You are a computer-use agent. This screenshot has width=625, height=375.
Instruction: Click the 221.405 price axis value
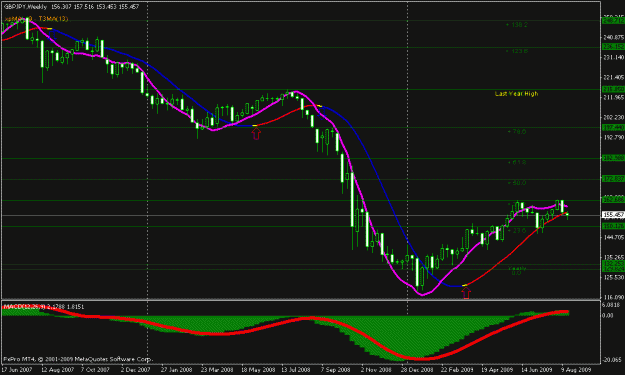[613, 77]
